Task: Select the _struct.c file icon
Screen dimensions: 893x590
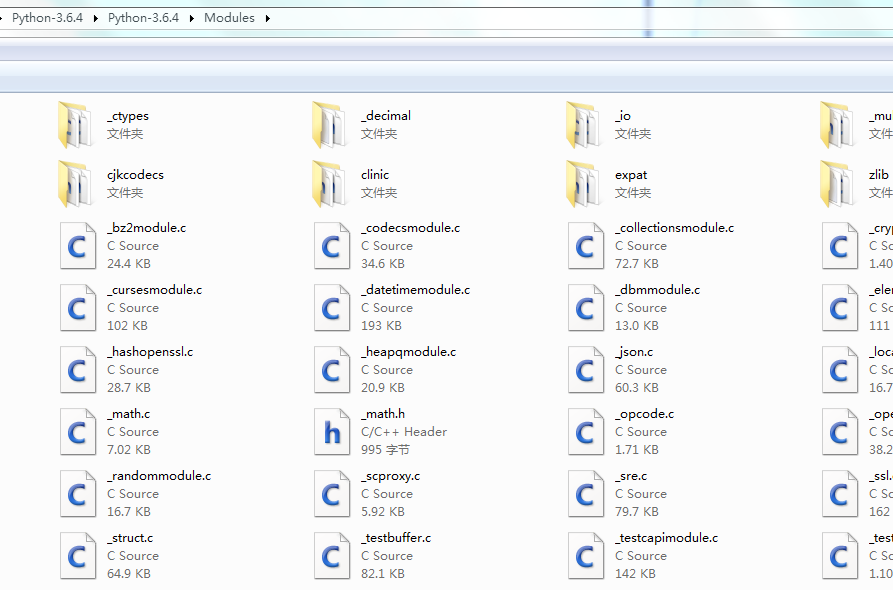Action: (78, 556)
